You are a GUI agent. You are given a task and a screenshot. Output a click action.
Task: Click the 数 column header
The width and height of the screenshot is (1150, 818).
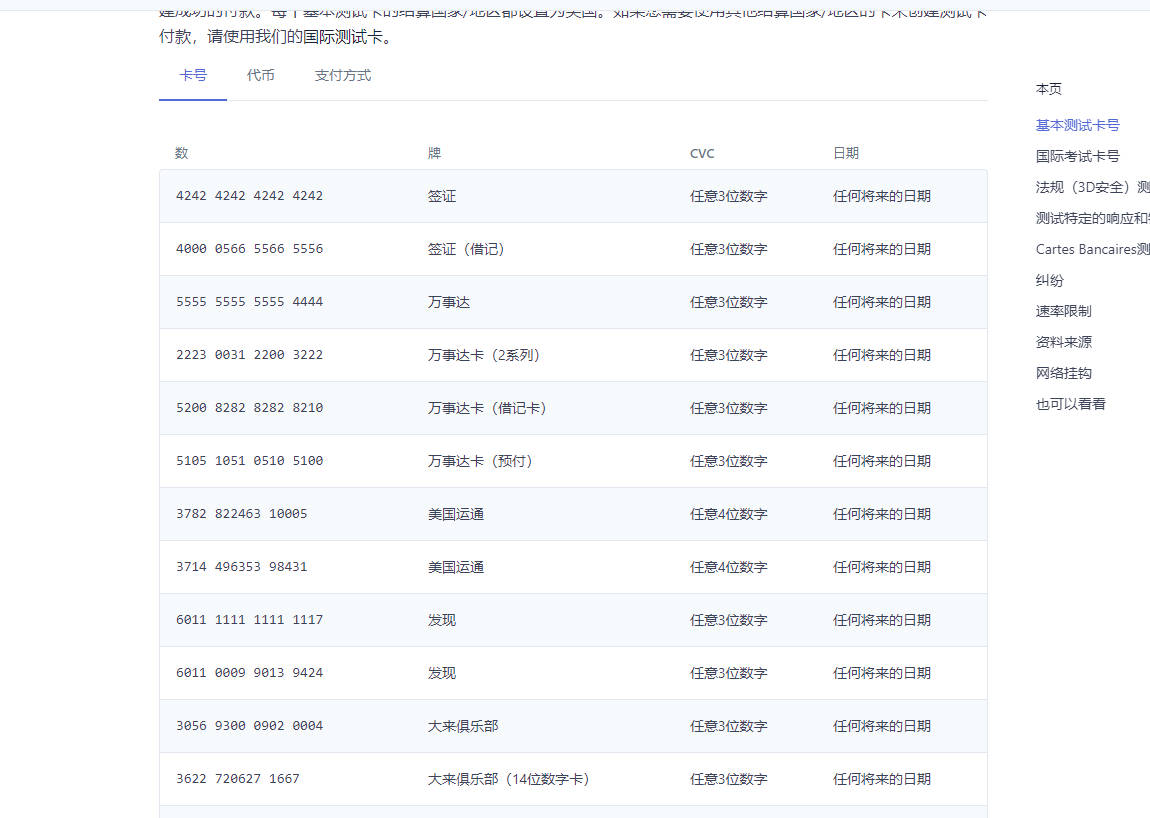click(182, 153)
